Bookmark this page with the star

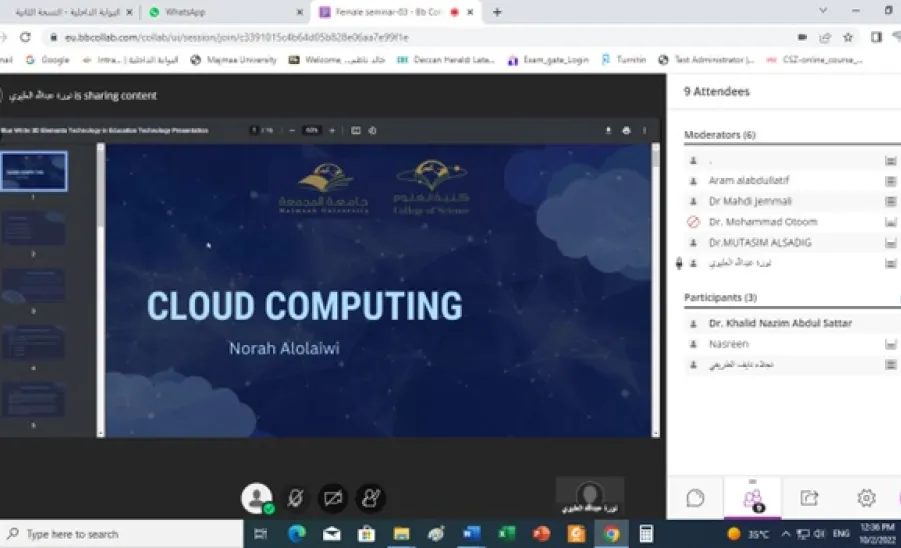click(848, 37)
